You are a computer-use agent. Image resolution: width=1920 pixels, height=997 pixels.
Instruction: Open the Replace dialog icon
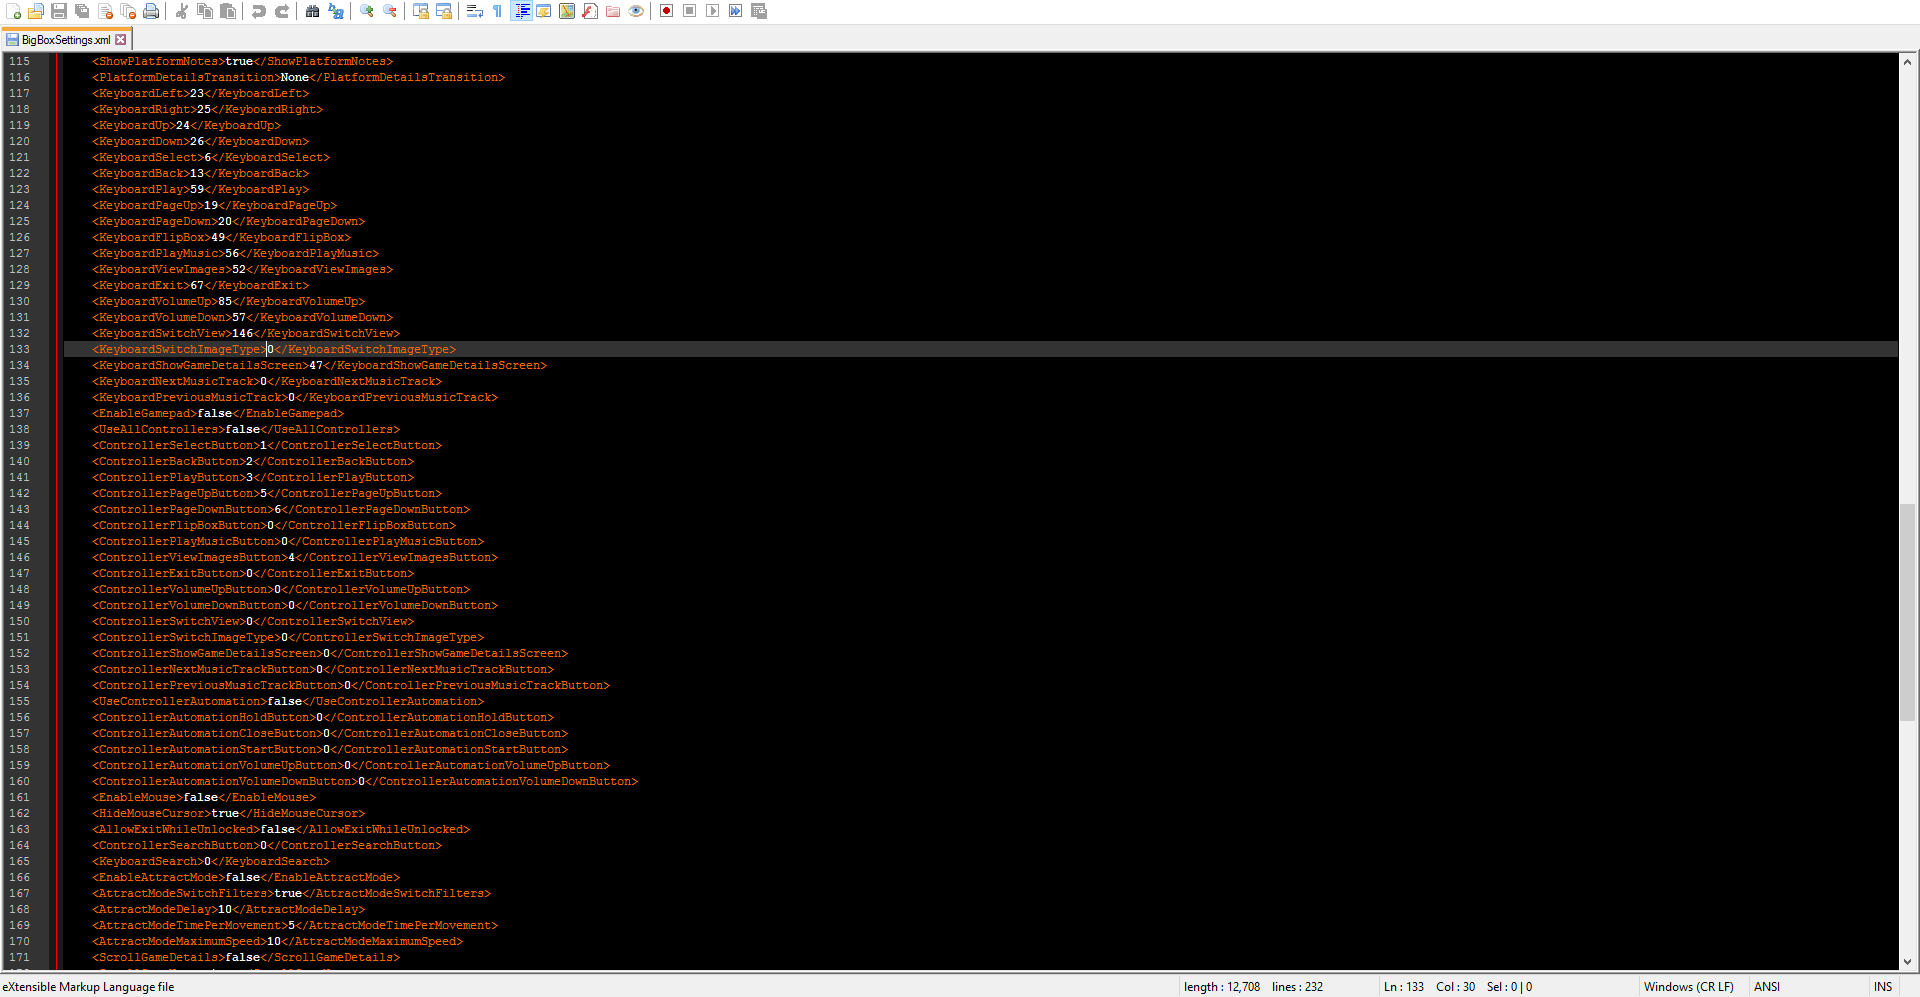point(336,11)
